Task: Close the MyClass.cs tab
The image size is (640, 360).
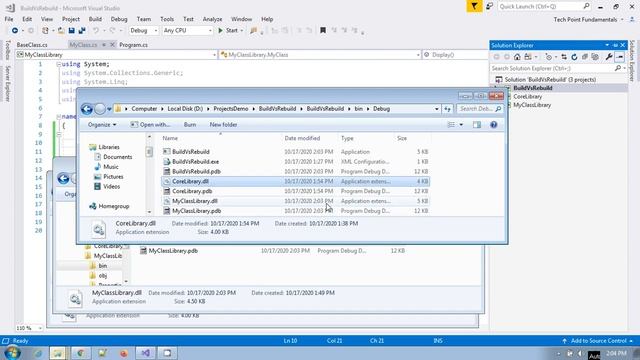Action: point(112,45)
